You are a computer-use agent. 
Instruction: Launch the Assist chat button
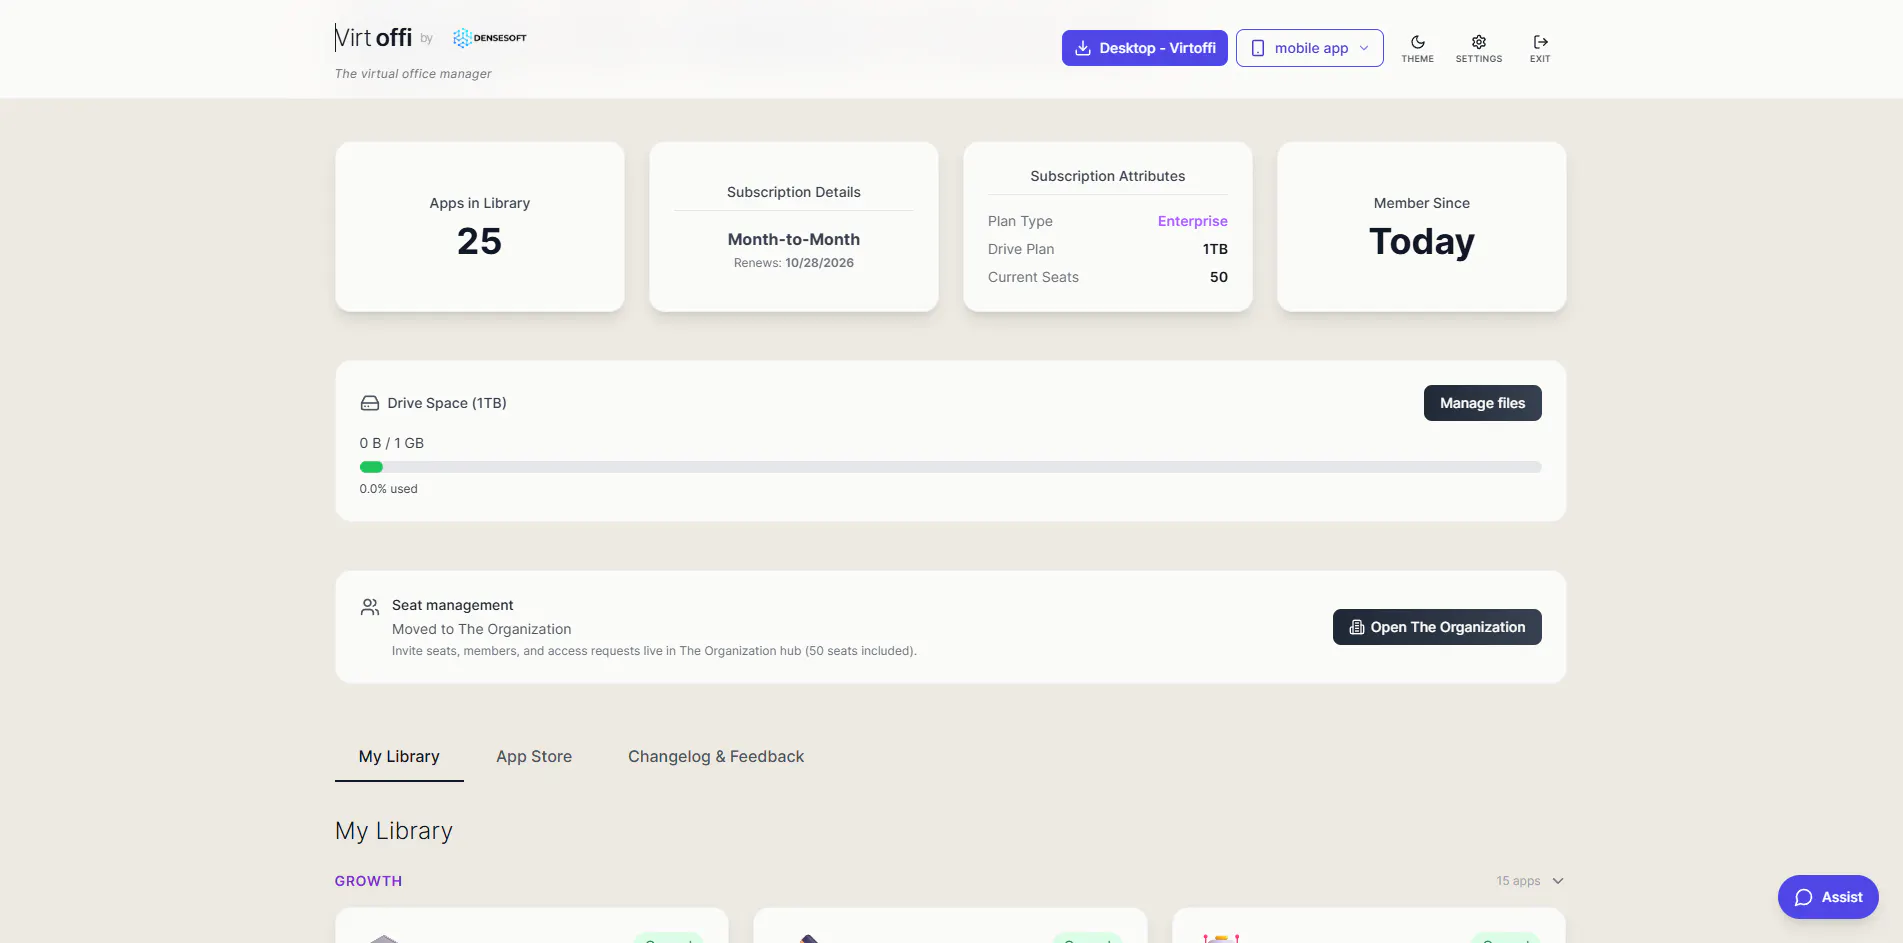(1827, 897)
